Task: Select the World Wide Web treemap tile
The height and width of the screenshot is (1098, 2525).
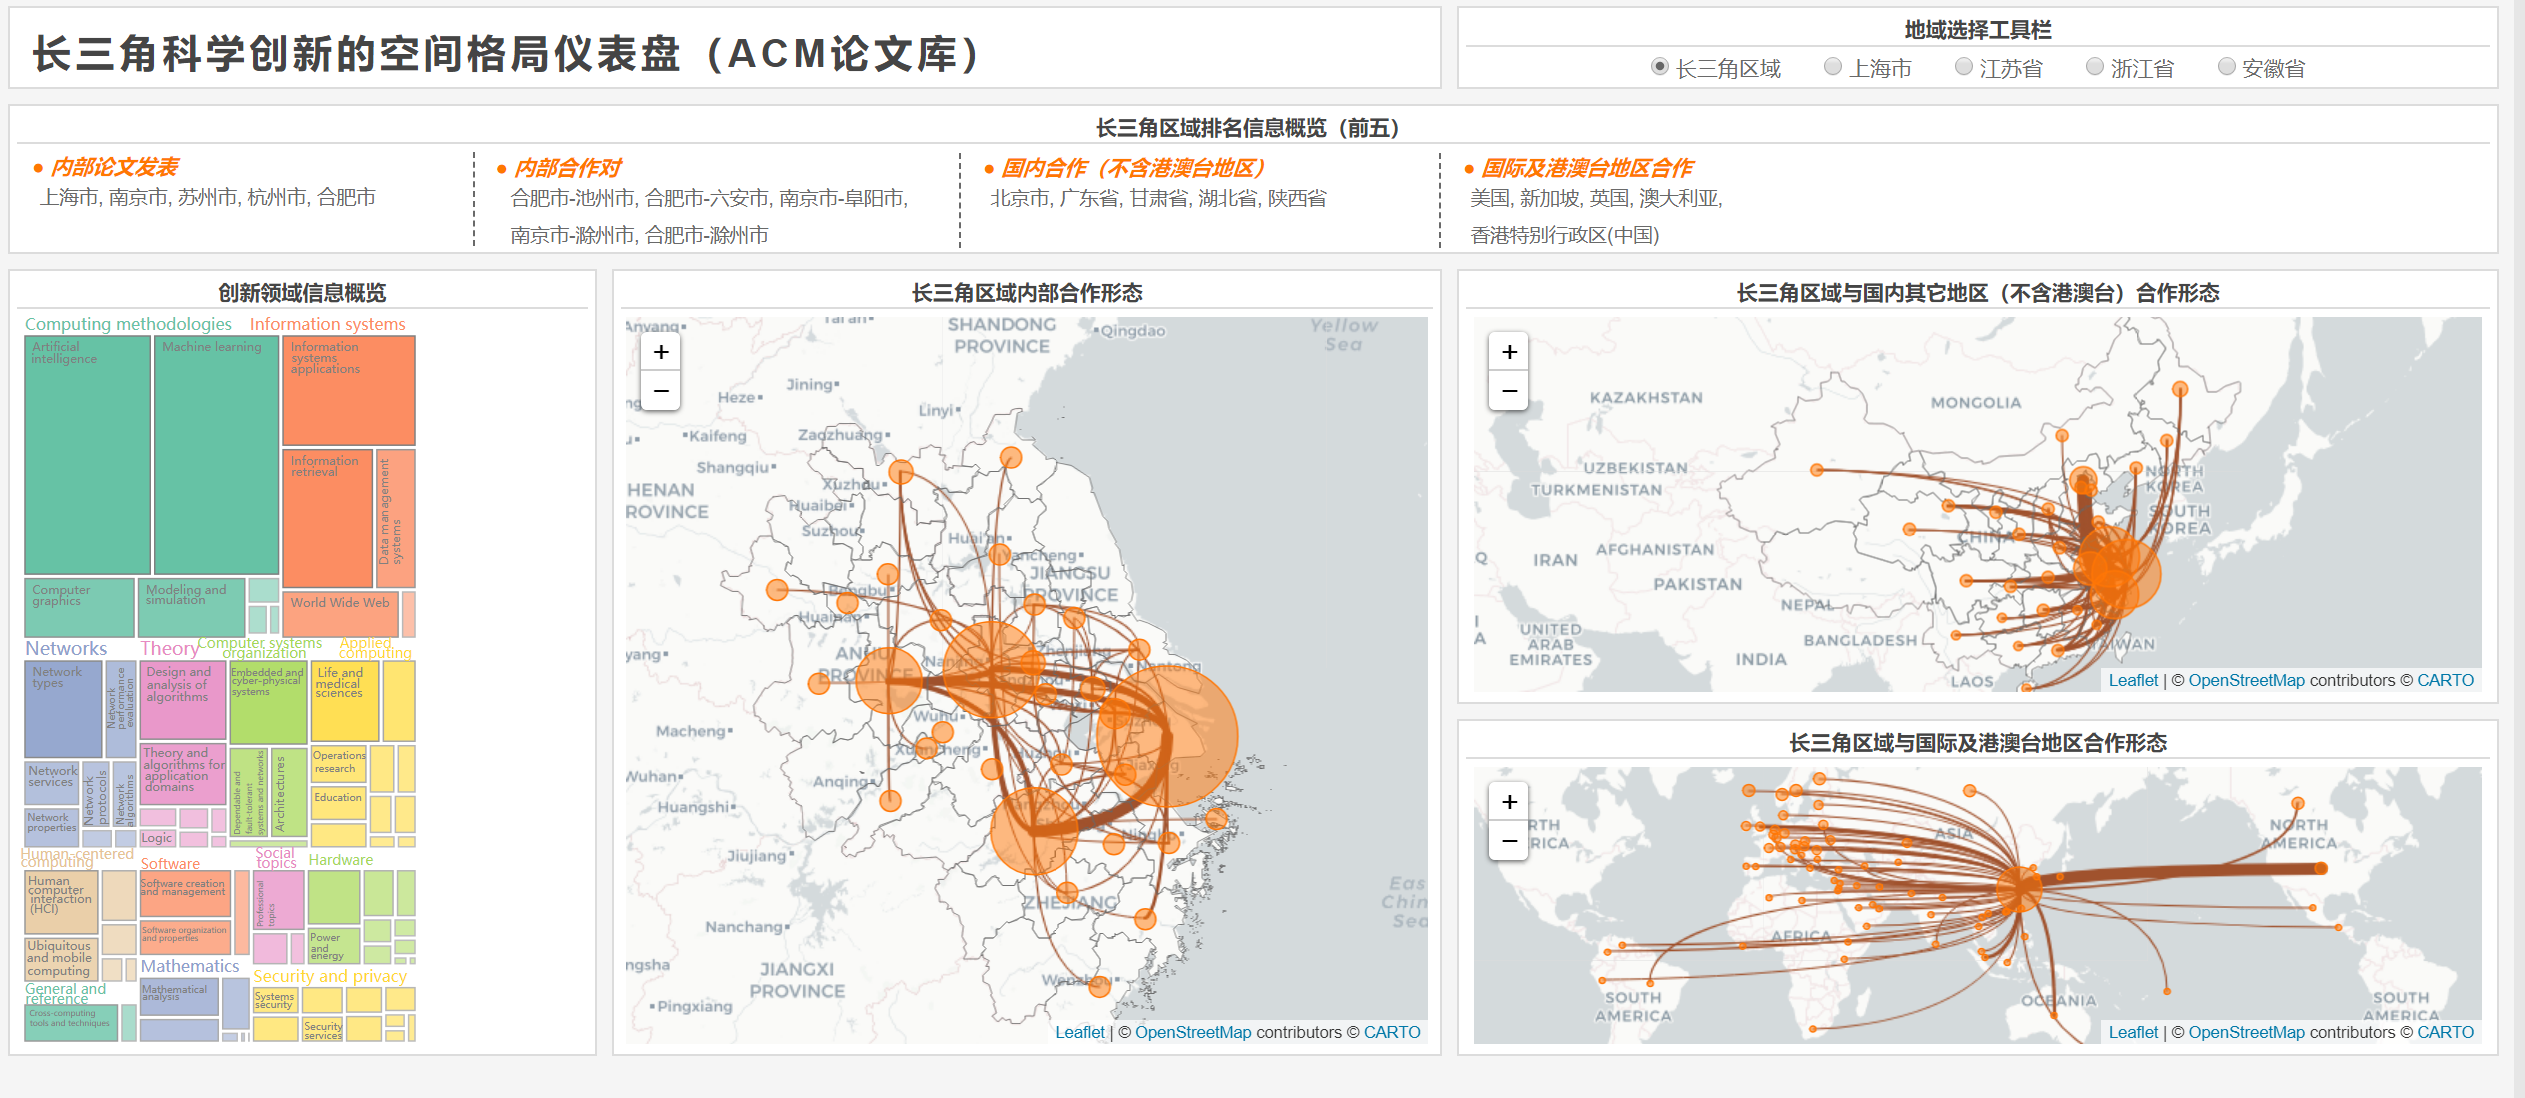Action: pos(340,612)
